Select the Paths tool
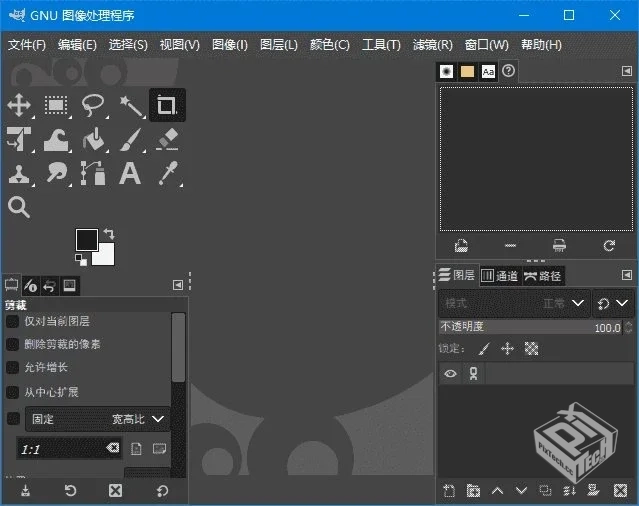Screen dimensions: 639x506 coord(93,173)
